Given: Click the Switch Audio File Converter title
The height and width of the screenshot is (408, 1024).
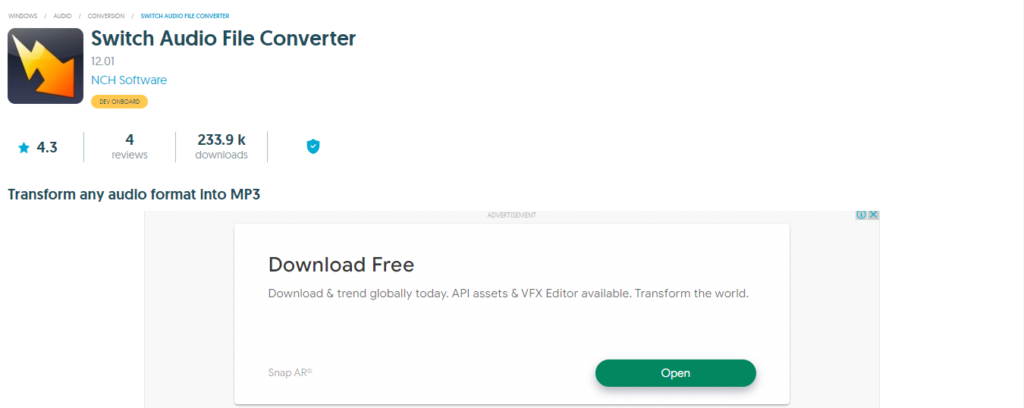Looking at the screenshot, I should point(223,39).
